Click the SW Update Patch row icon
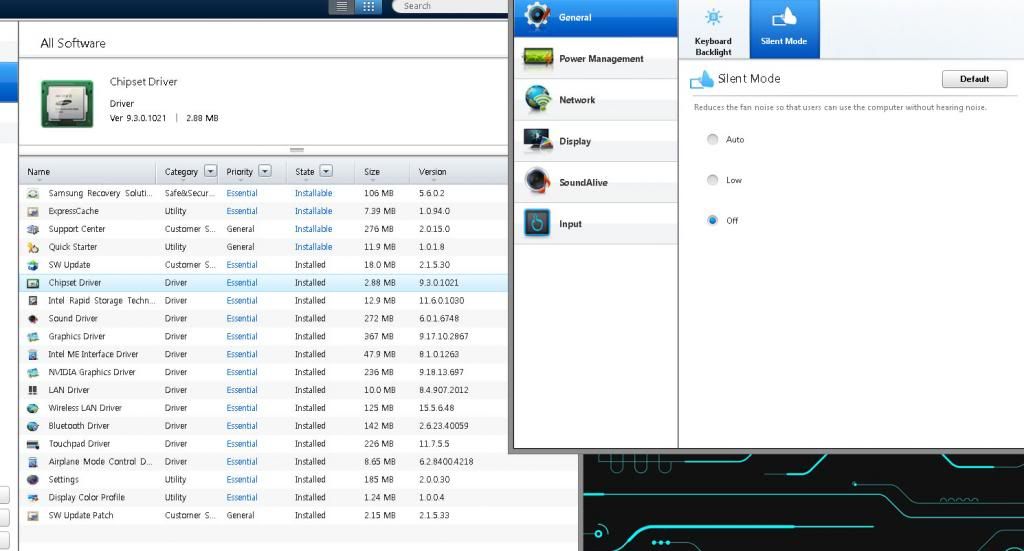The height and width of the screenshot is (551, 1024). click(33, 516)
